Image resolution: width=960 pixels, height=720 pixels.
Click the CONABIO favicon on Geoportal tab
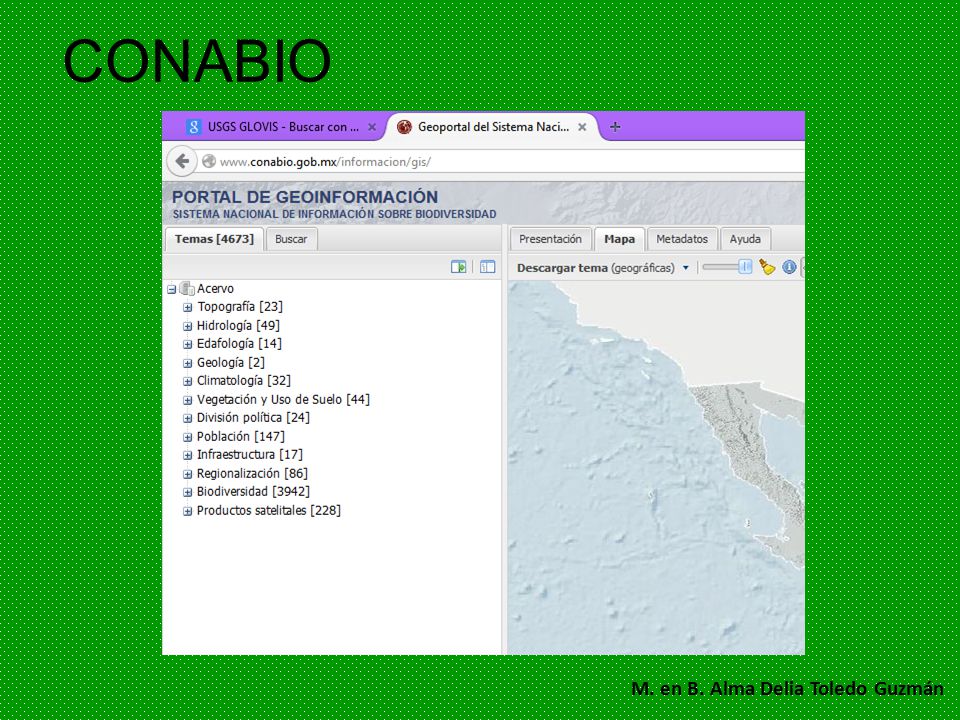click(x=404, y=127)
